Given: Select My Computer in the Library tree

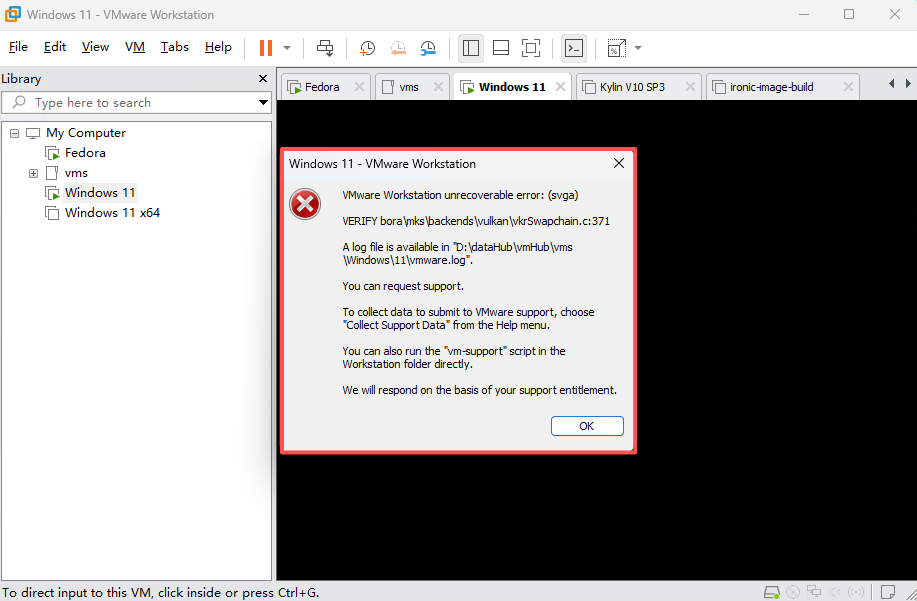Looking at the screenshot, I should pyautogui.click(x=86, y=133).
